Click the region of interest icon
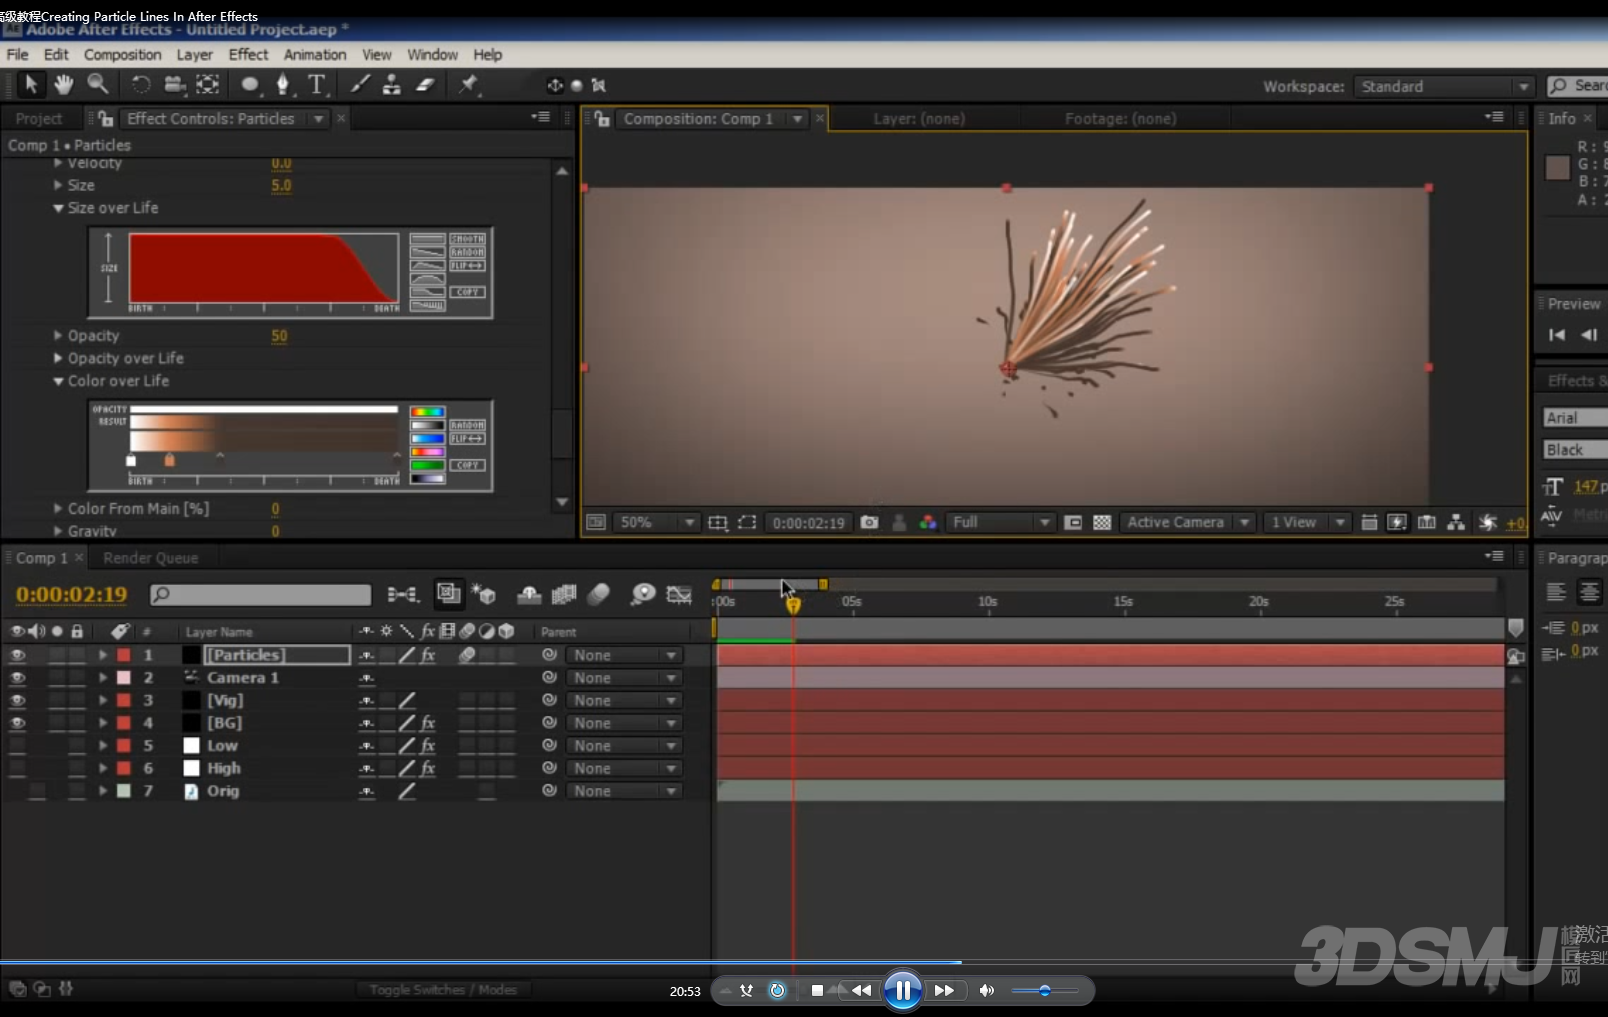This screenshot has width=1608, height=1017. point(747,522)
